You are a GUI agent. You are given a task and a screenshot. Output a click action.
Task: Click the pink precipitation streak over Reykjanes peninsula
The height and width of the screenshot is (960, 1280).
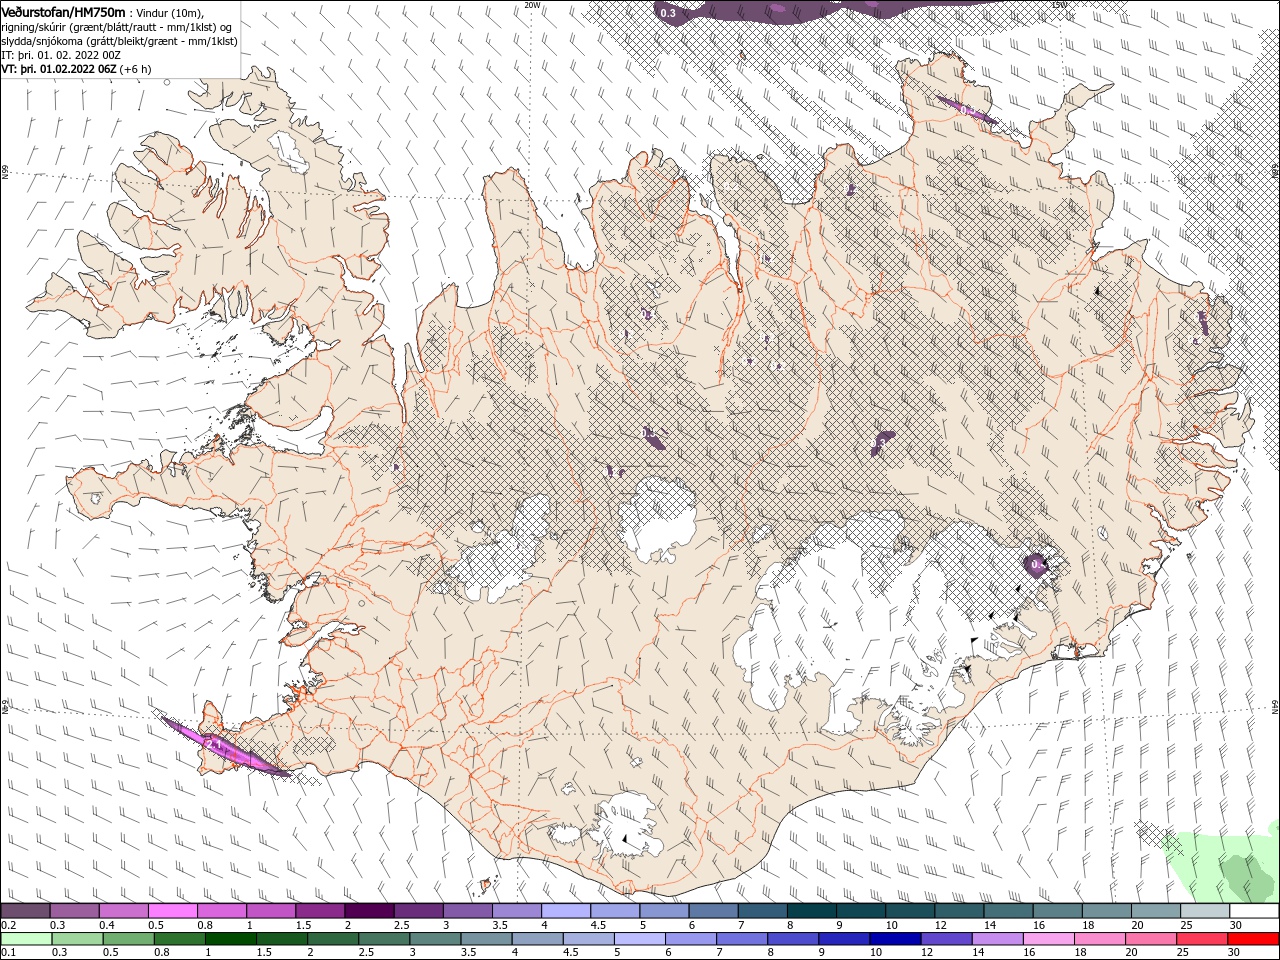(x=224, y=745)
